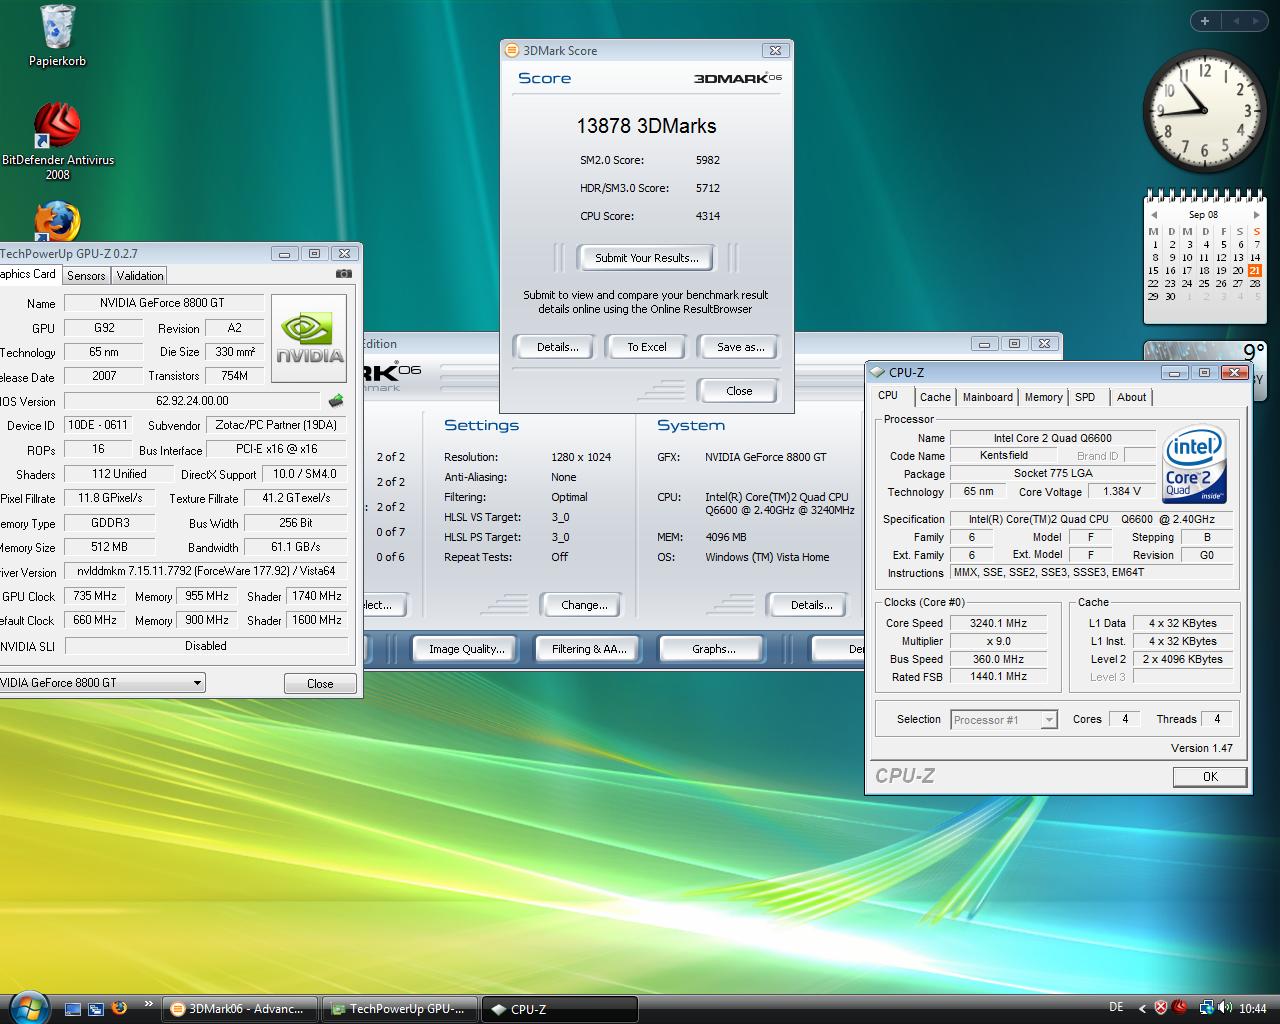
Task: Launch Firefox from the quick launch bar
Action: (x=119, y=1008)
